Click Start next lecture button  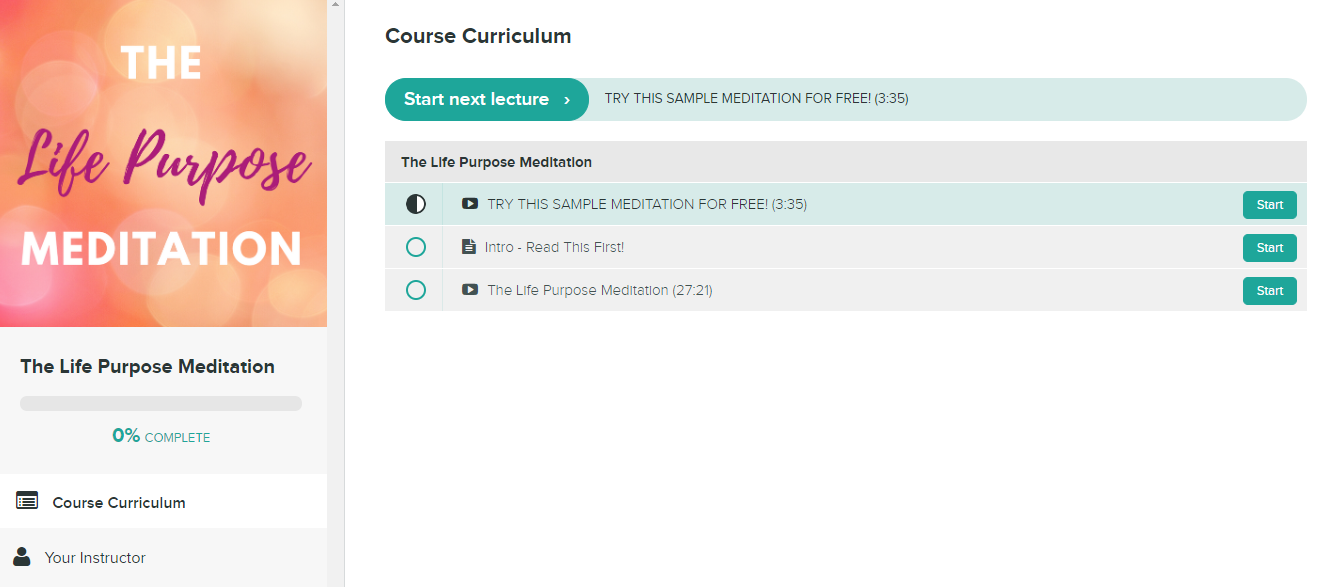[487, 99]
